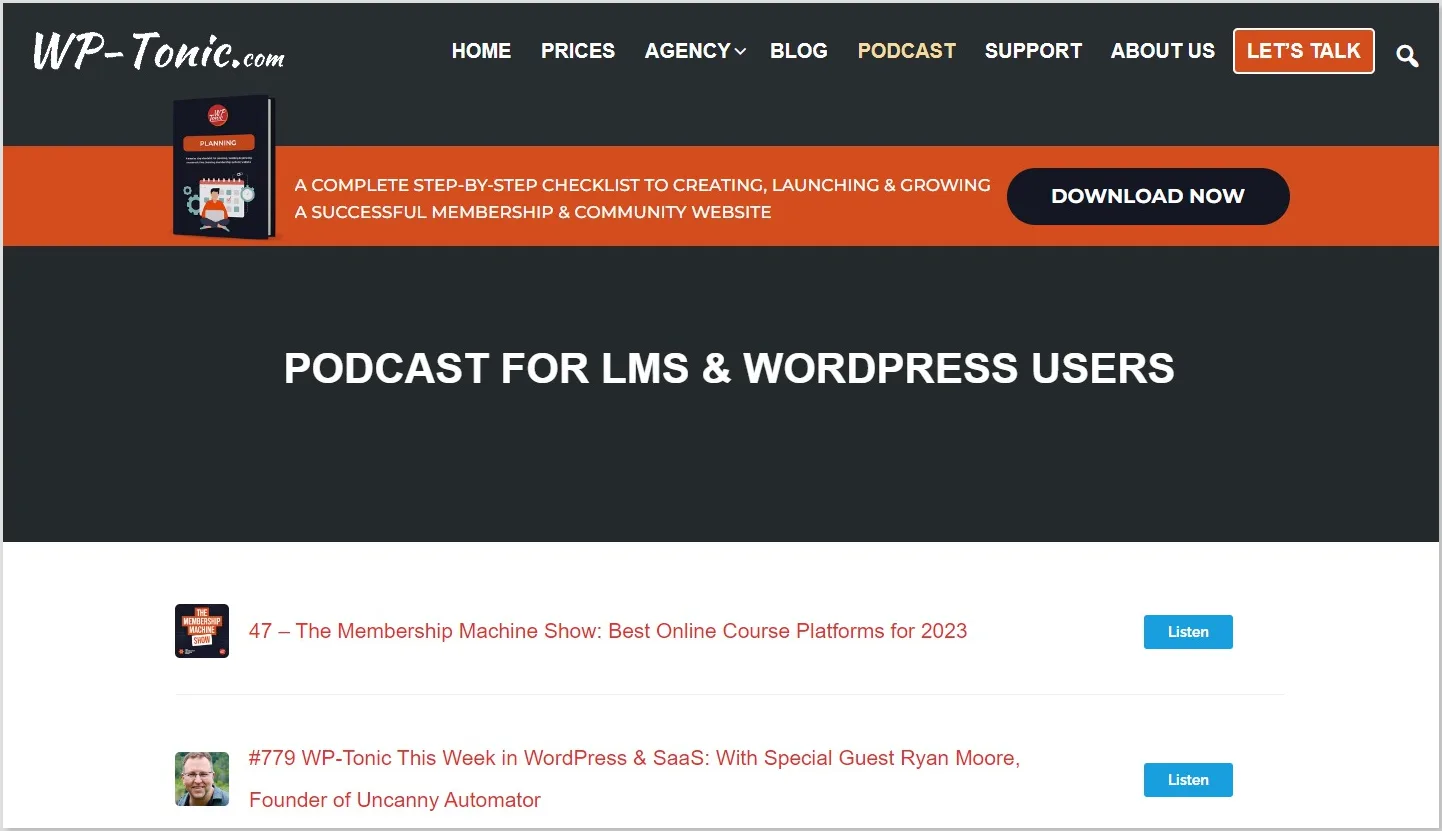
Task: Click the step-by-step checklist banner text
Action: point(642,198)
